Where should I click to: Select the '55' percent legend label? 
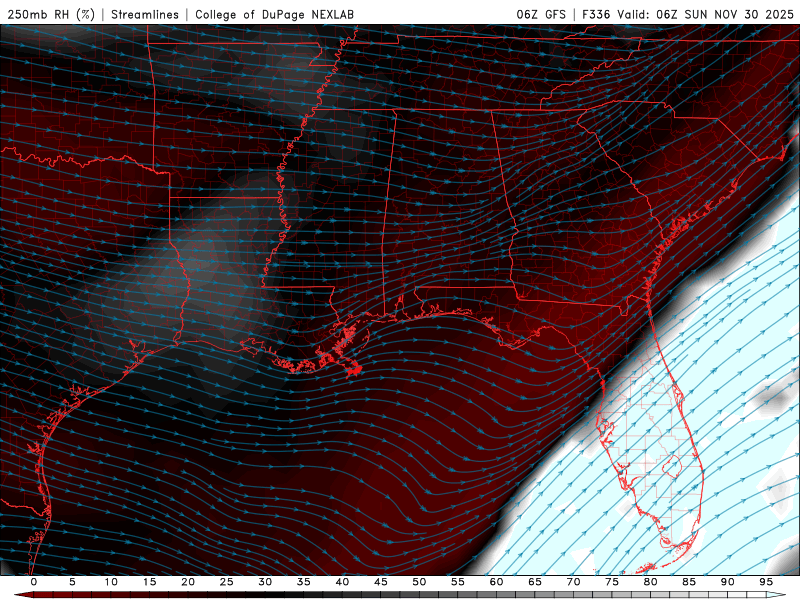(458, 582)
